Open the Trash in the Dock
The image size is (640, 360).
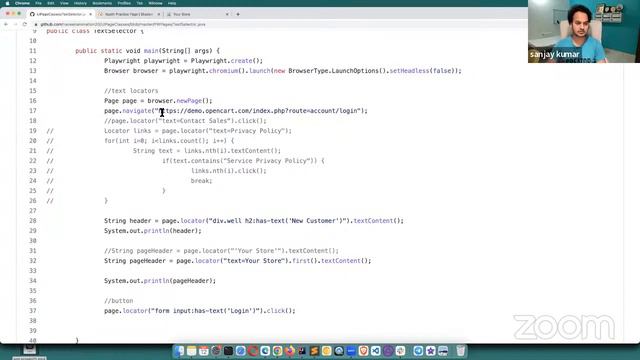pyautogui.click(x=461, y=351)
